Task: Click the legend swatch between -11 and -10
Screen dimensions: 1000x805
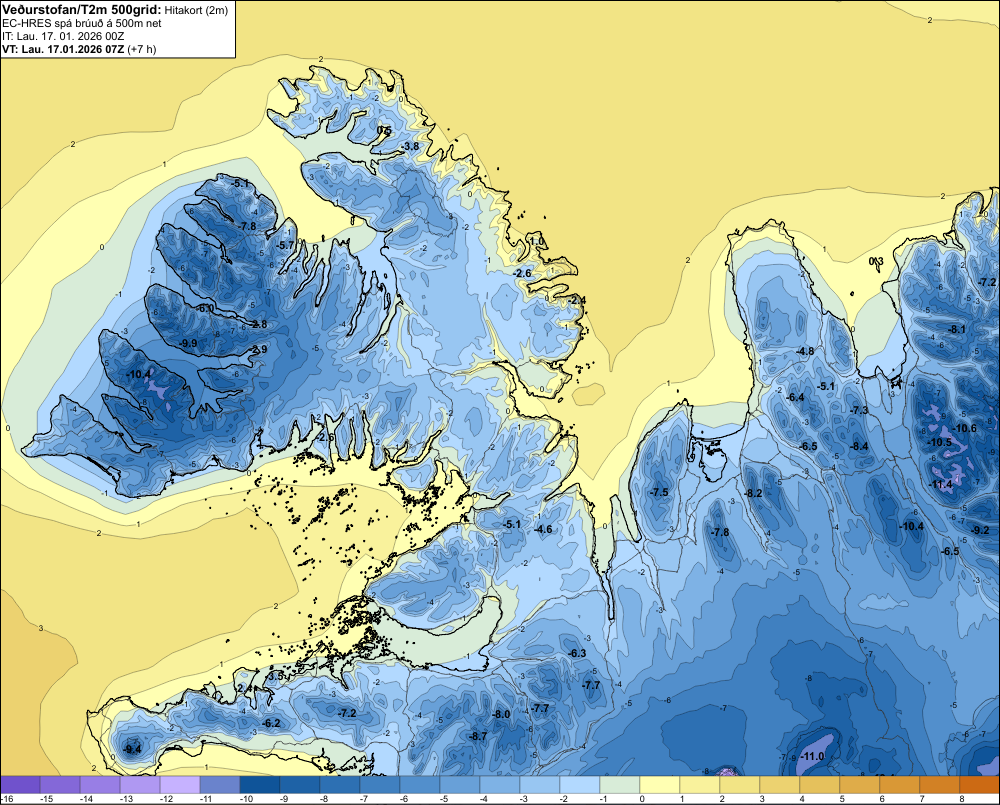Action: tap(220, 785)
